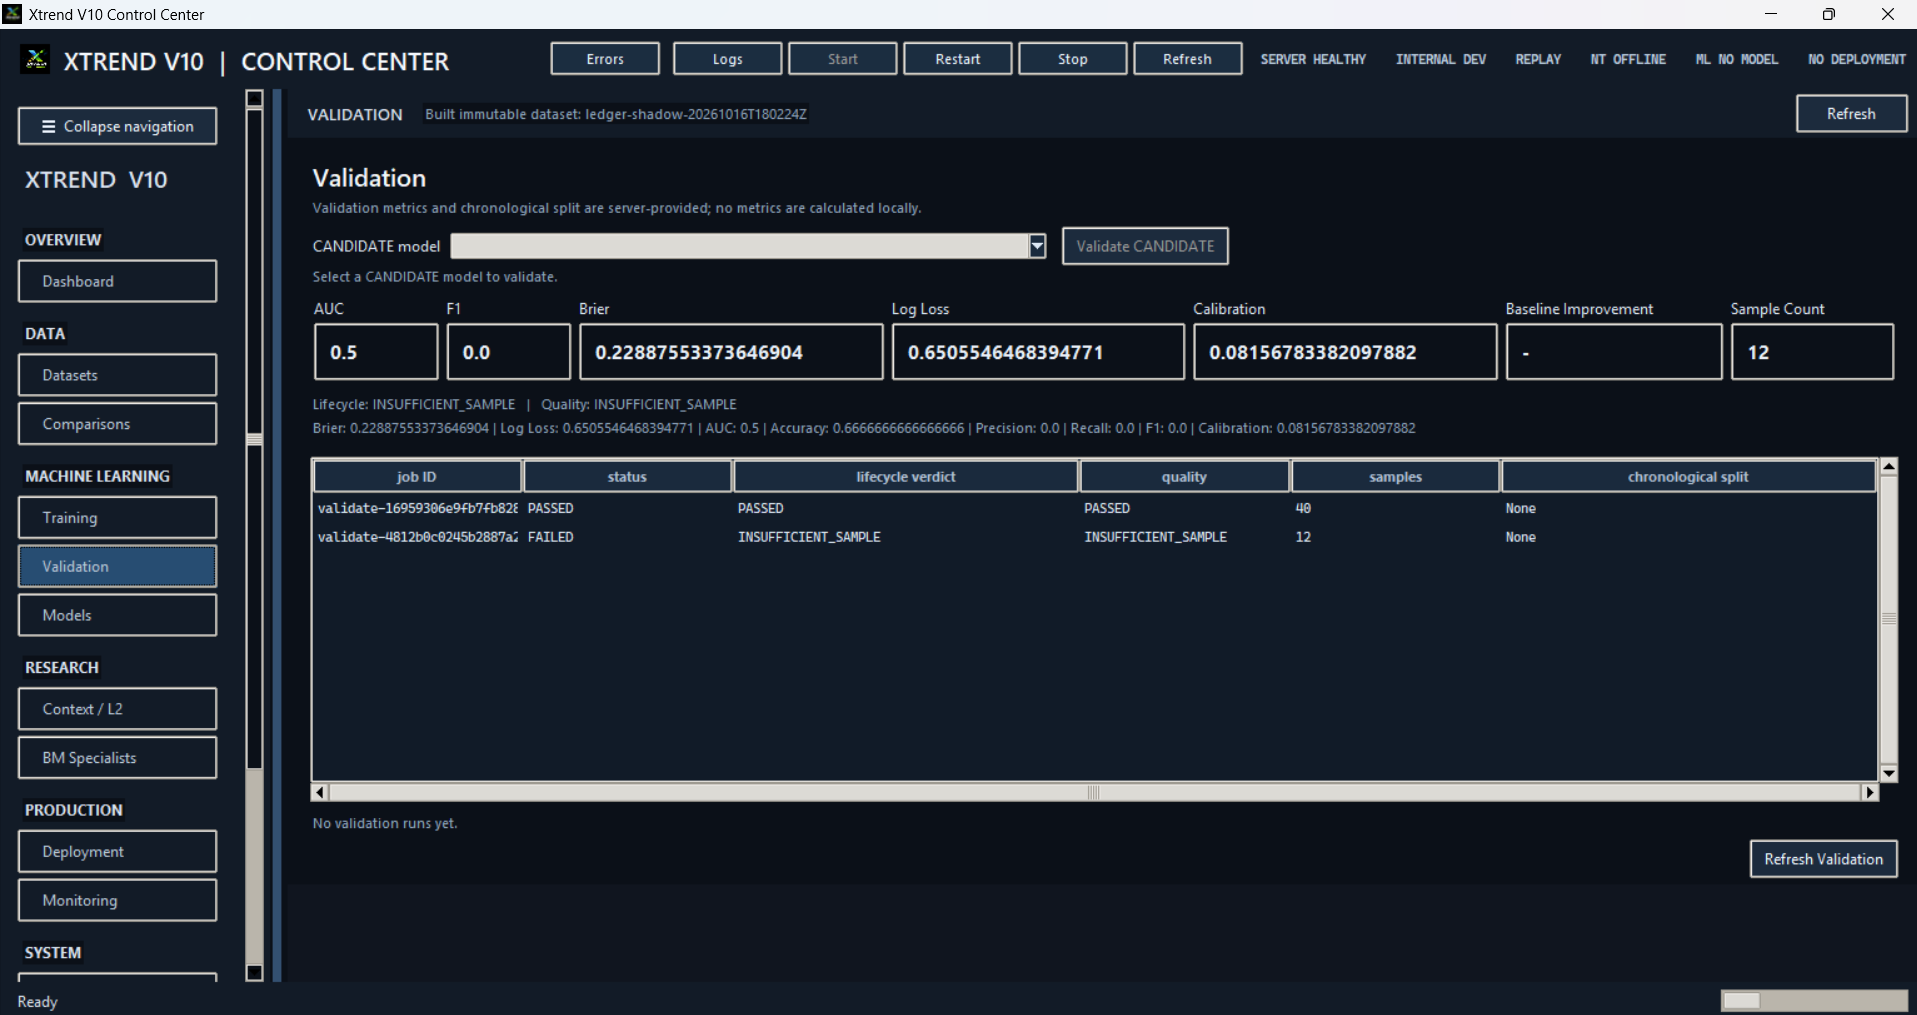1917x1015 pixels.
Task: Click Validate CANDIDATE button
Action: [1145, 246]
